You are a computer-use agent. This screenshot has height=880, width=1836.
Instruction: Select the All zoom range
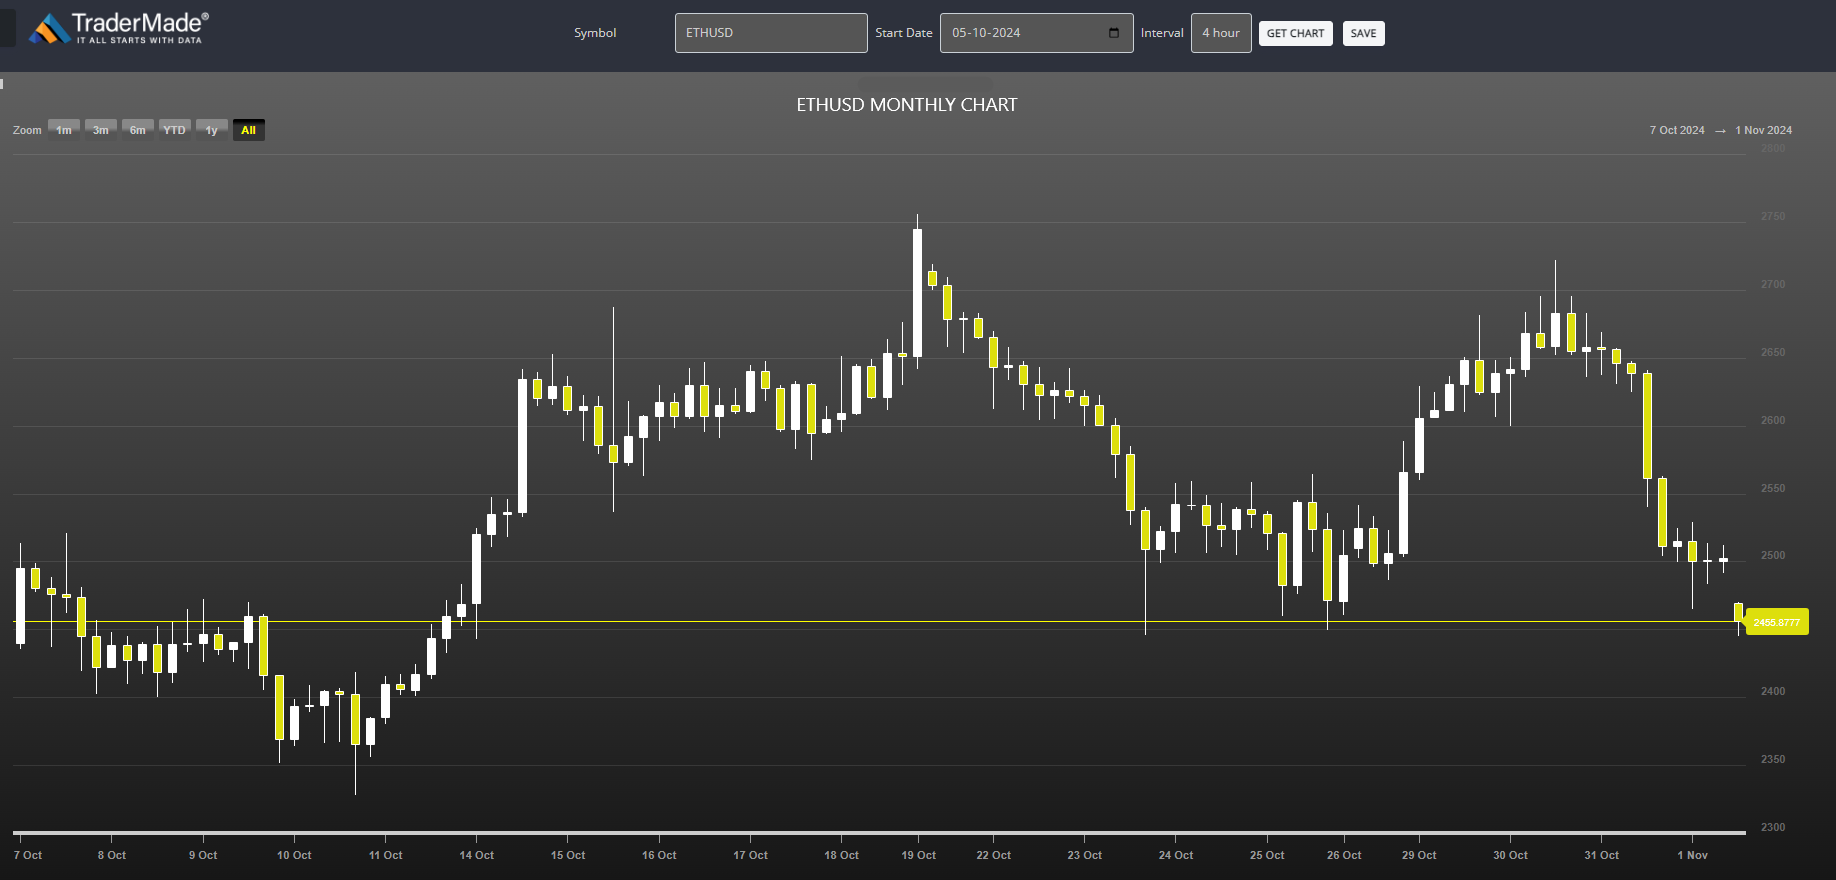click(x=249, y=130)
